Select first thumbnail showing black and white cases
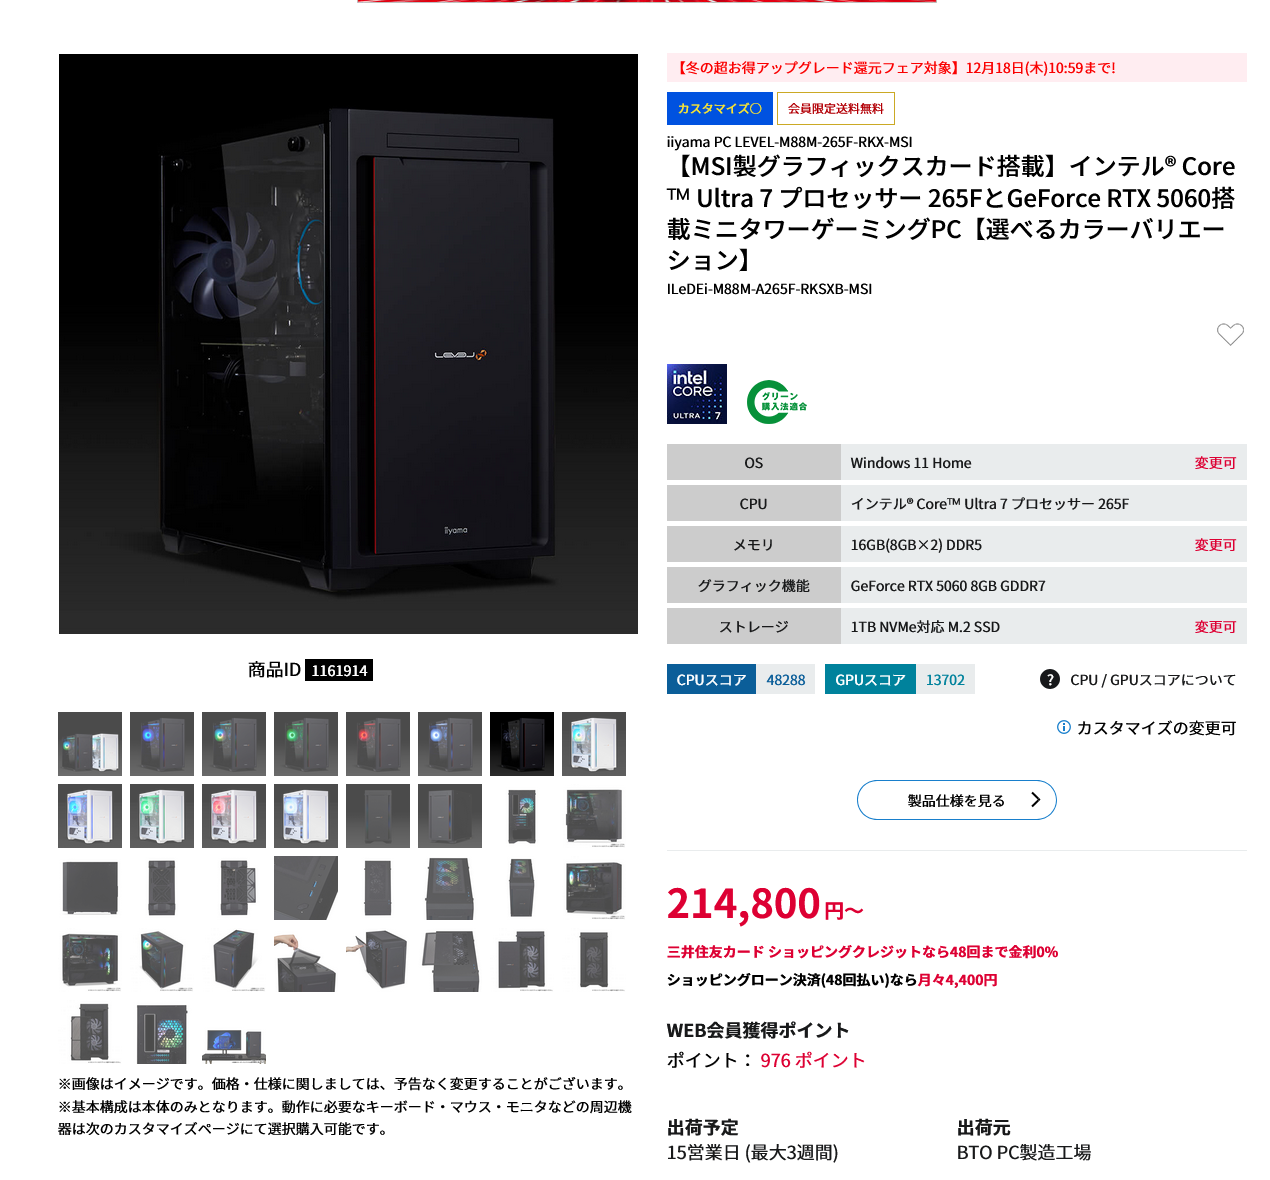Viewport: 1270px width, 1180px height. [90, 744]
